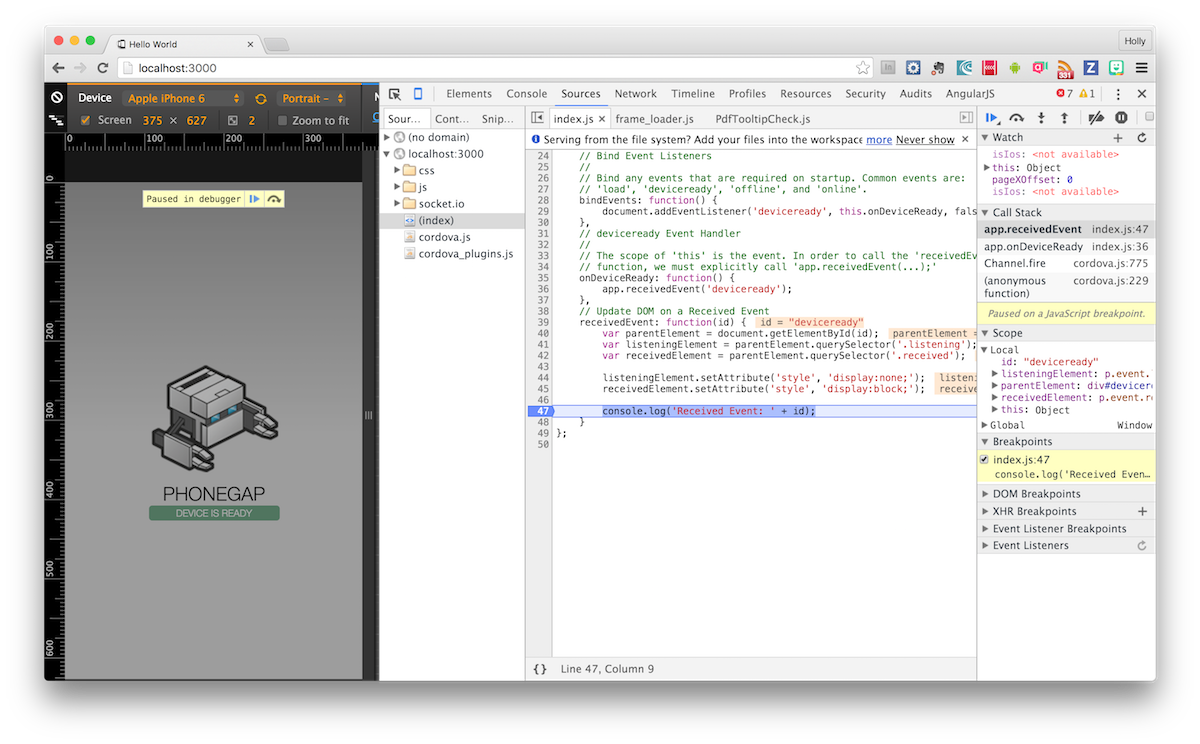Add a new watch expression
The width and height of the screenshot is (1200, 744).
[1118, 137]
